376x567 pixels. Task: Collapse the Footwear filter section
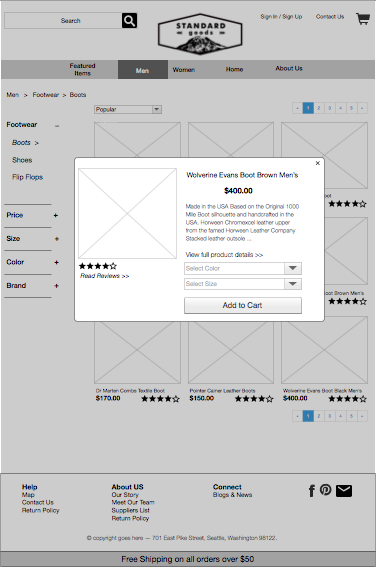[x=57, y=126]
